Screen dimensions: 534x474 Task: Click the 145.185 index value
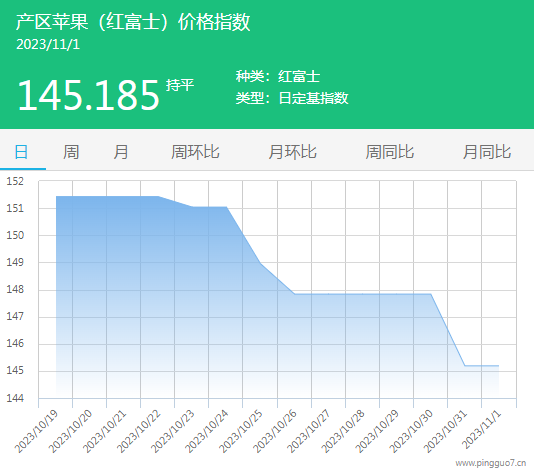coord(88,95)
